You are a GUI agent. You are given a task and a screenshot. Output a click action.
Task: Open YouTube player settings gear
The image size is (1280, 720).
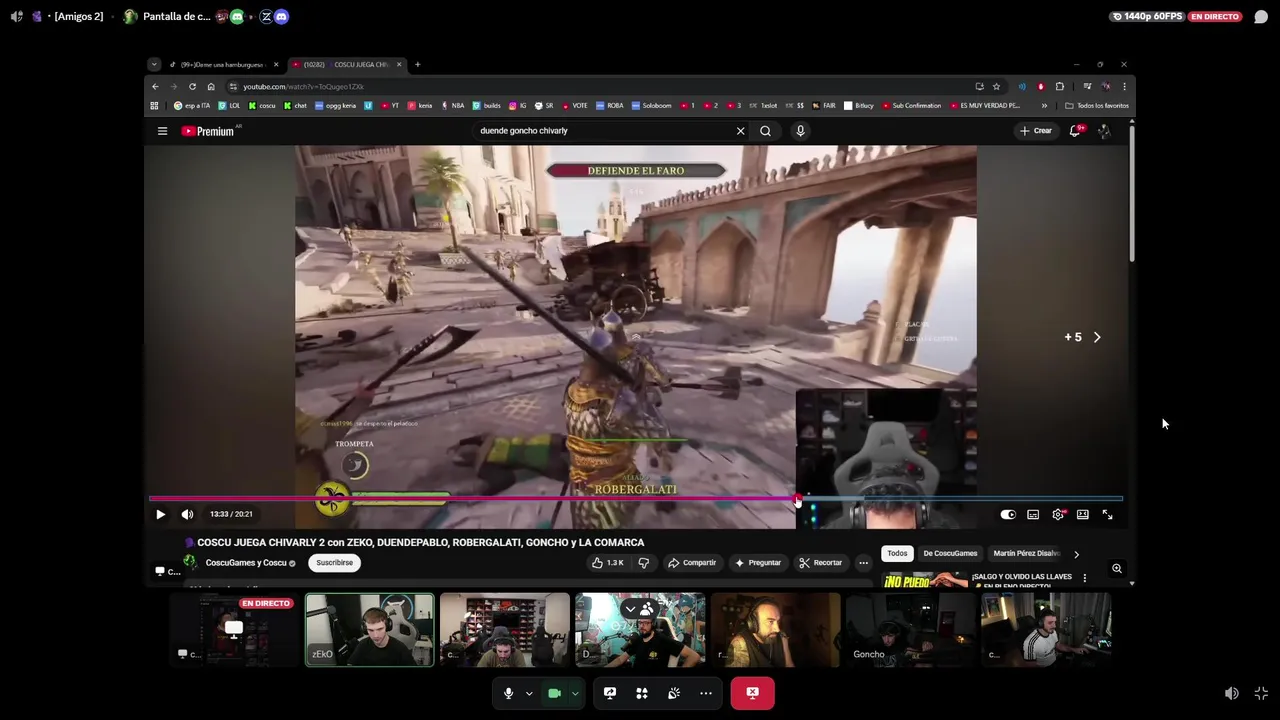[1058, 514]
